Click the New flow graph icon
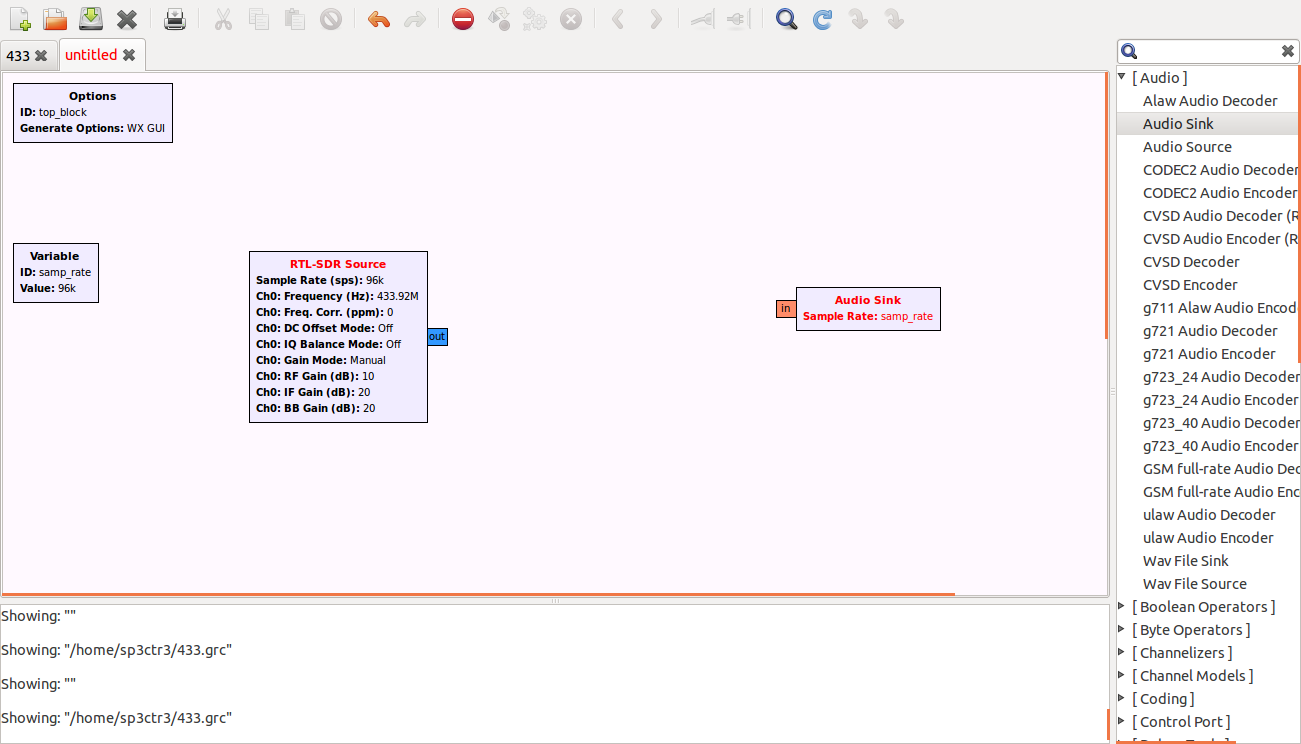Image resolution: width=1301 pixels, height=744 pixels. click(19, 18)
